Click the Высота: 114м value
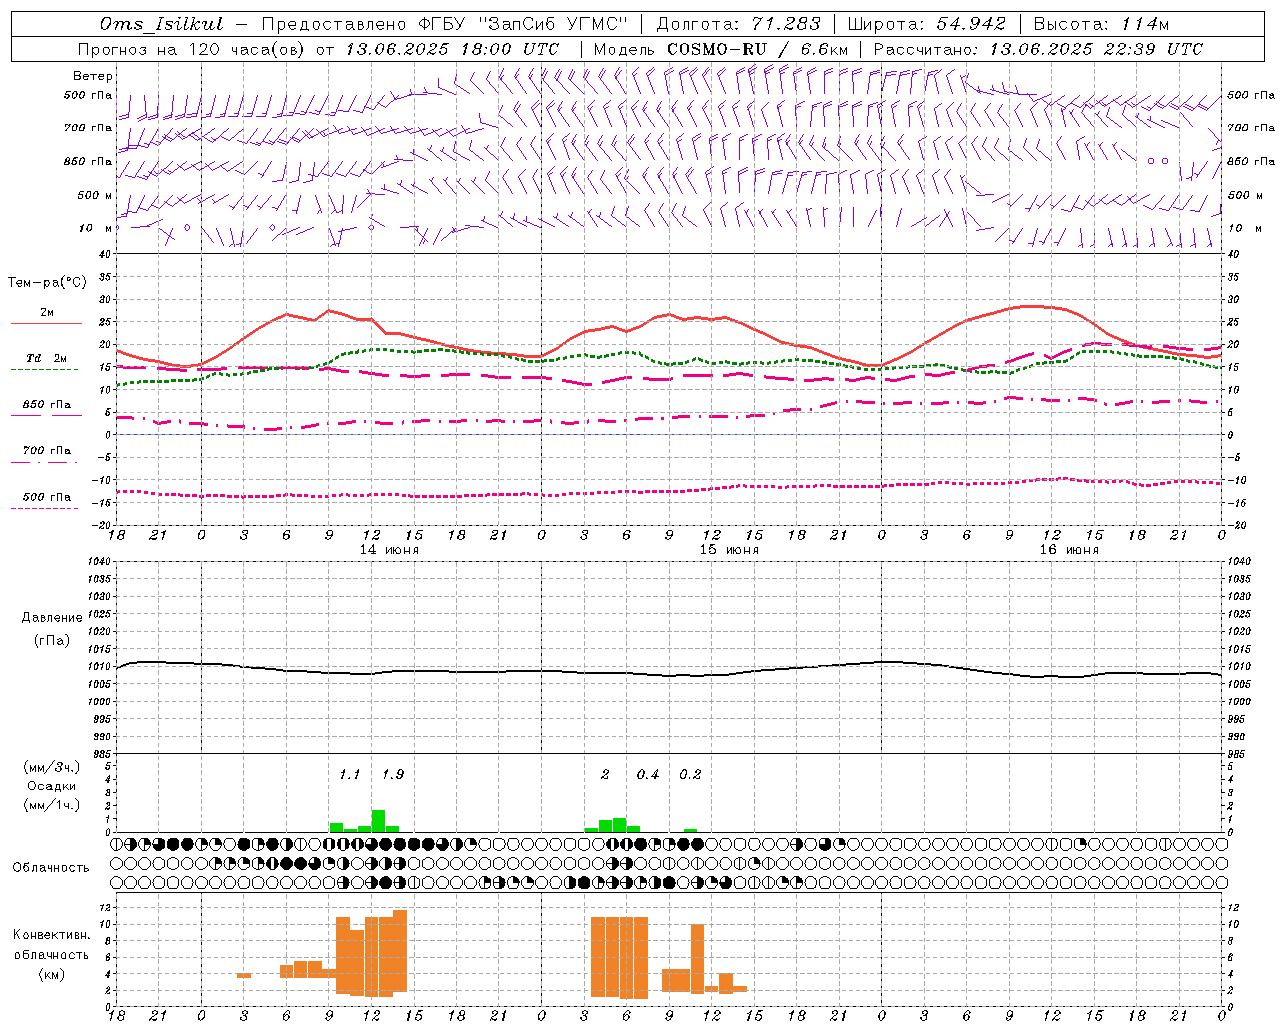The image size is (1280, 1024). (1101, 24)
